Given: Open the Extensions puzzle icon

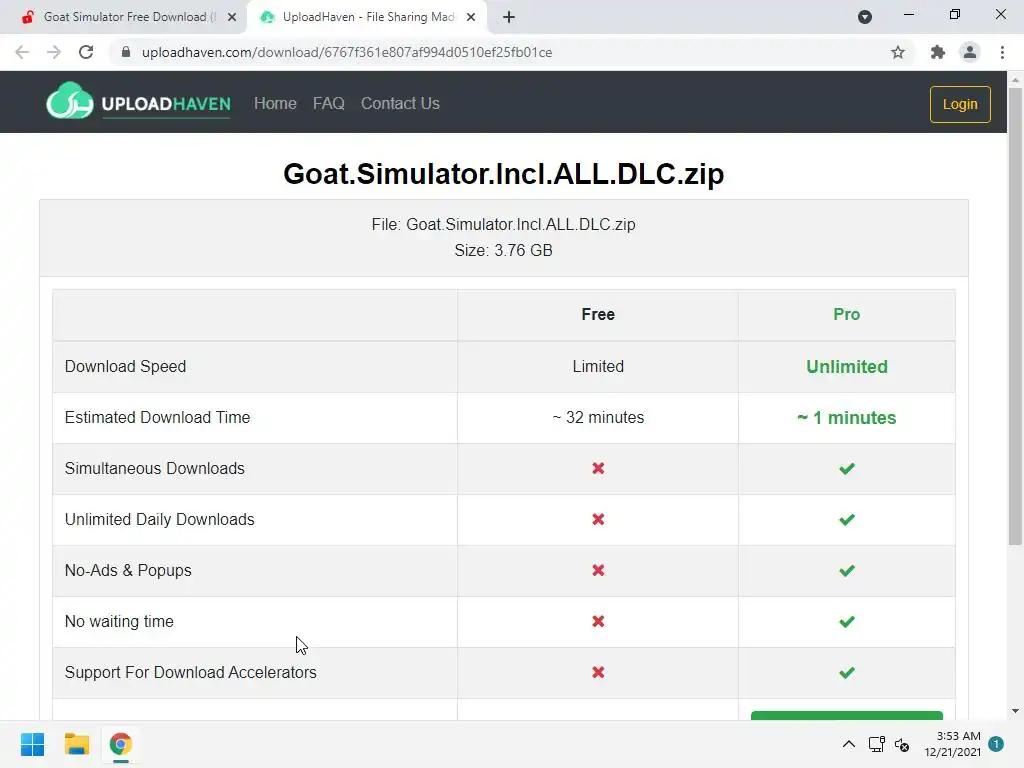Looking at the screenshot, I should pos(938,52).
